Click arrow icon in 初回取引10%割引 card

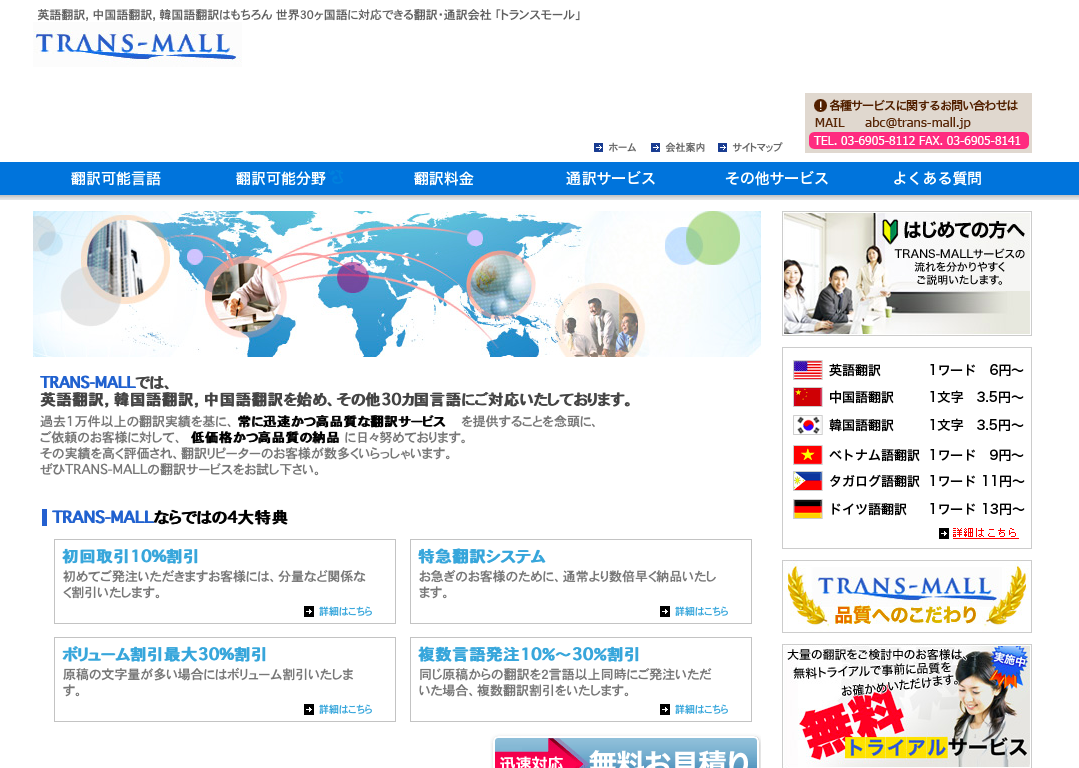(309, 611)
